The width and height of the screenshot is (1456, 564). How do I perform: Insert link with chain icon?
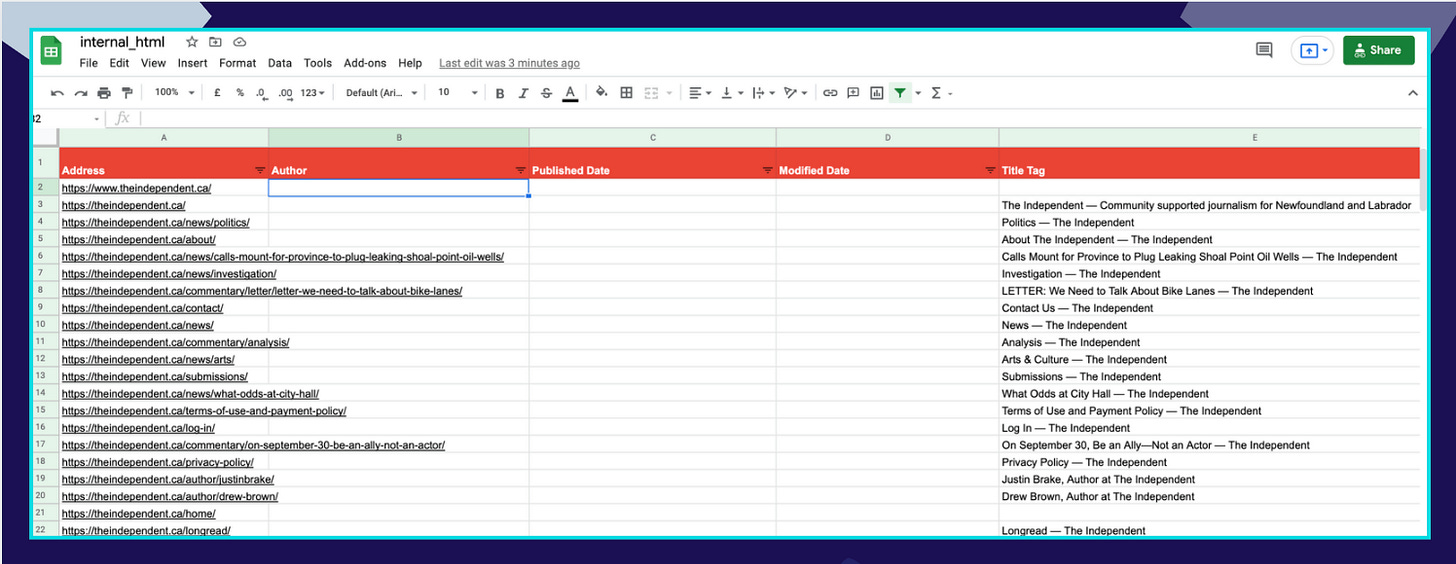click(x=830, y=93)
